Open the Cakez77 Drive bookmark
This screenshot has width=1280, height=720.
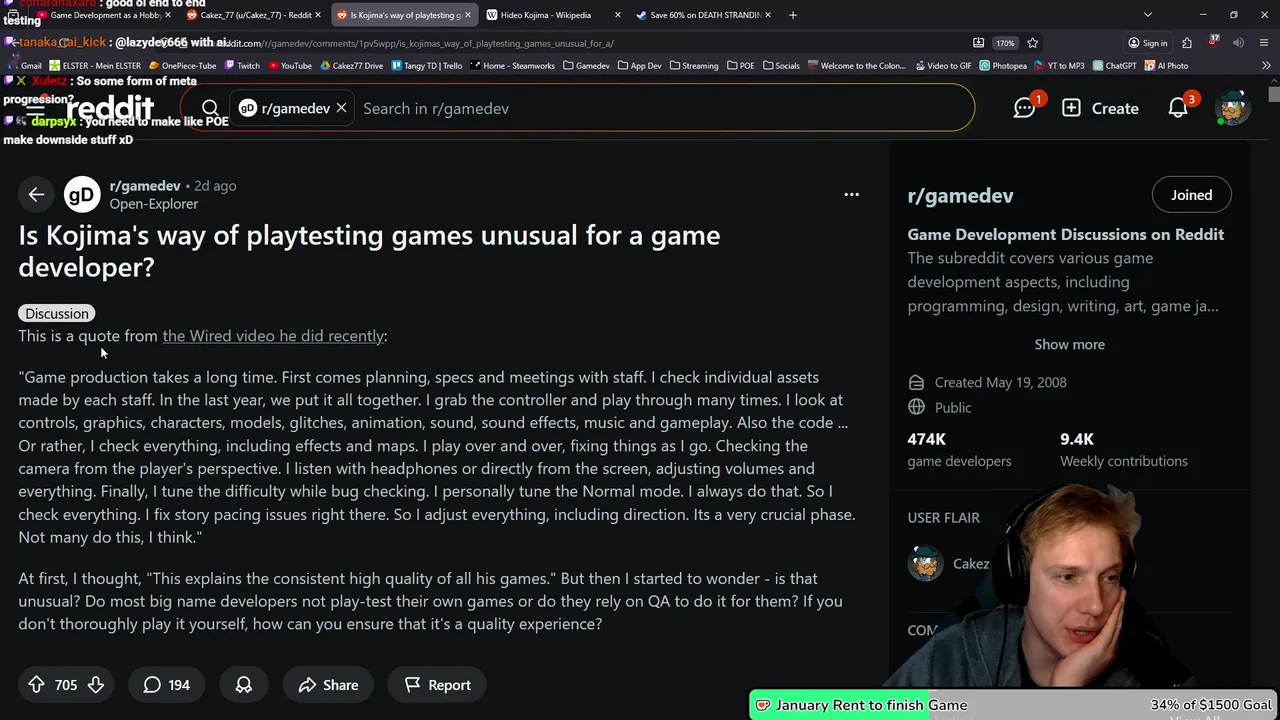(352, 66)
